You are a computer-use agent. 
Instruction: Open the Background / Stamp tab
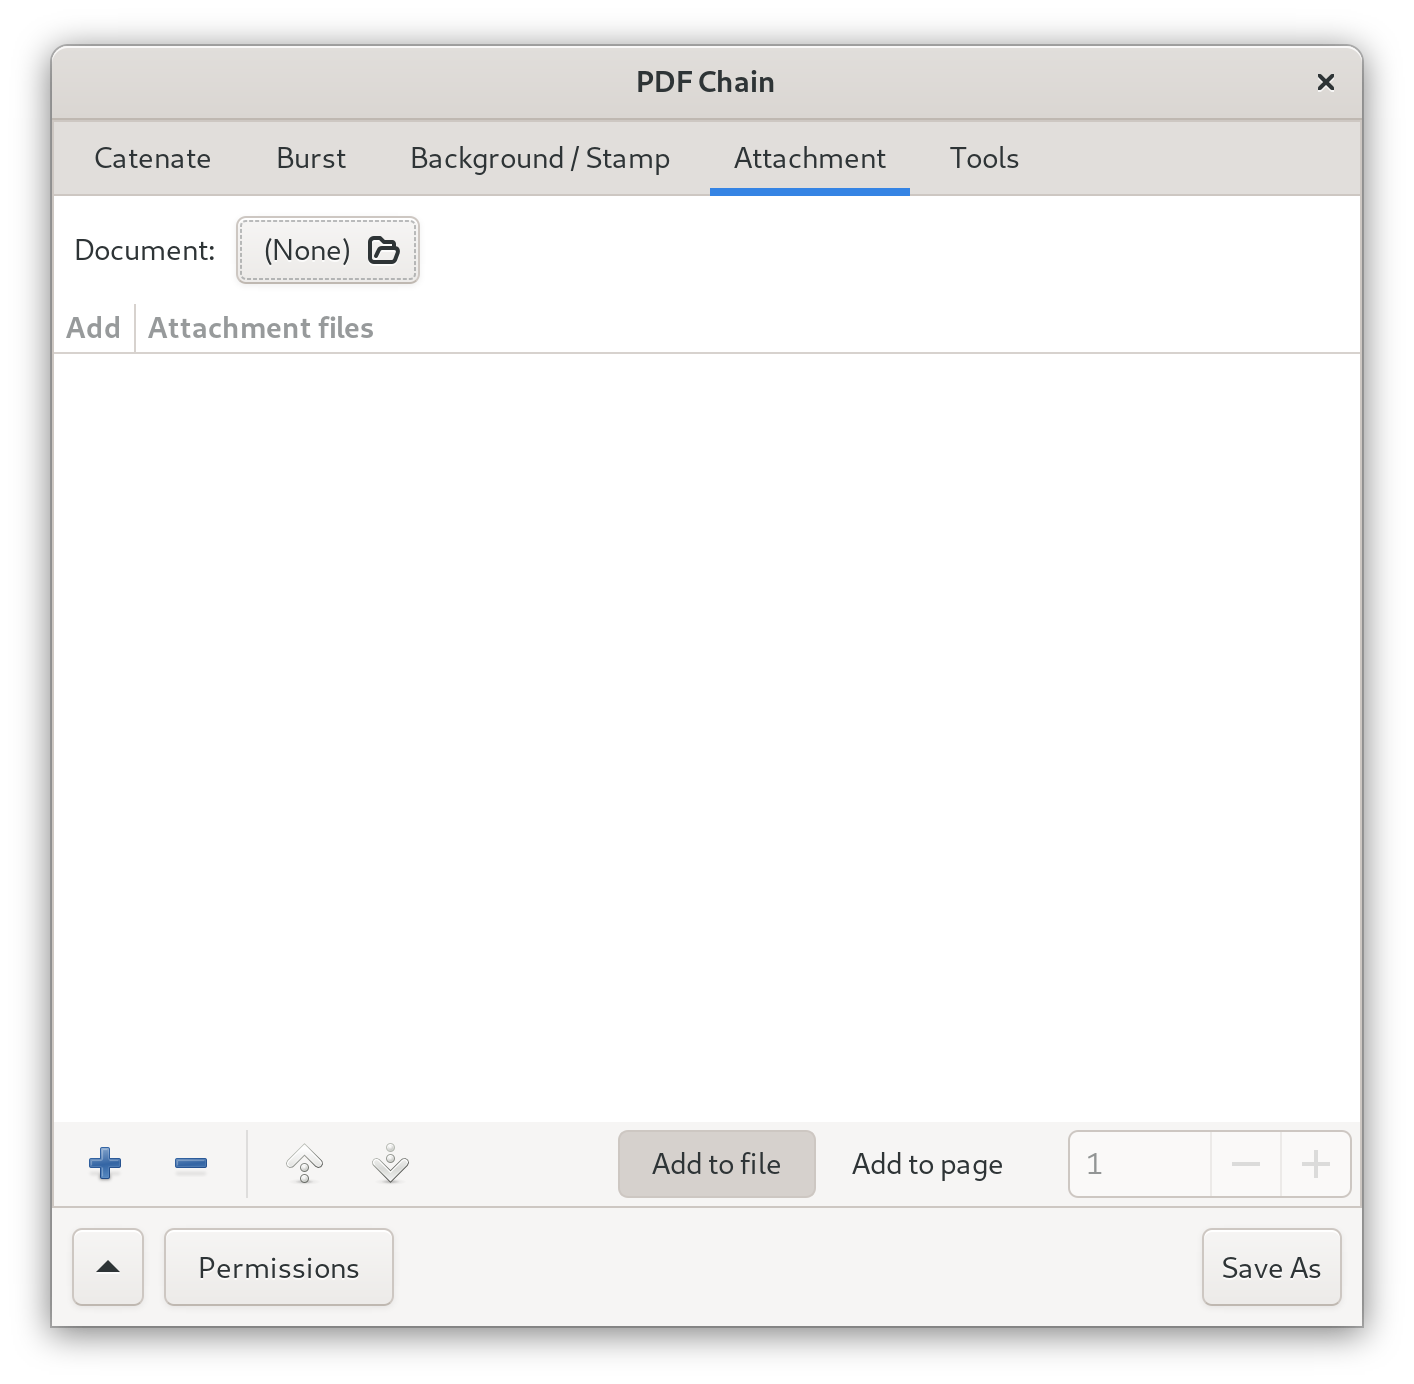[x=540, y=158]
